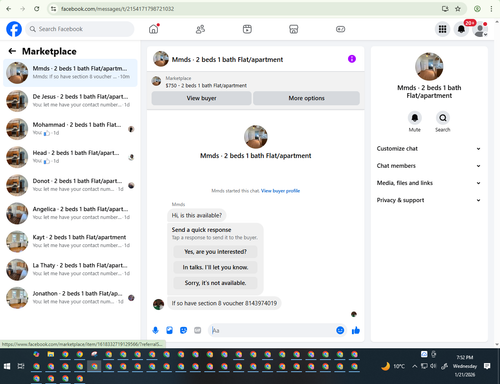Click the large apartment photo in right panel

[429, 66]
